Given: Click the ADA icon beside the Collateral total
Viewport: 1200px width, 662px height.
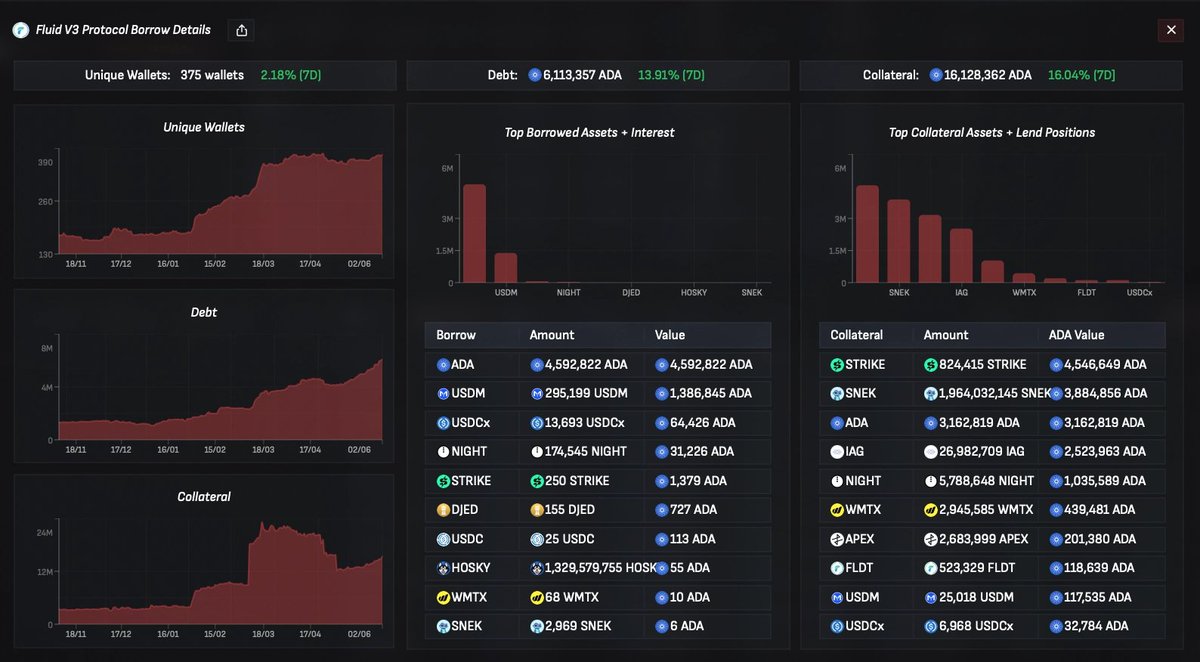Looking at the screenshot, I should [936, 75].
